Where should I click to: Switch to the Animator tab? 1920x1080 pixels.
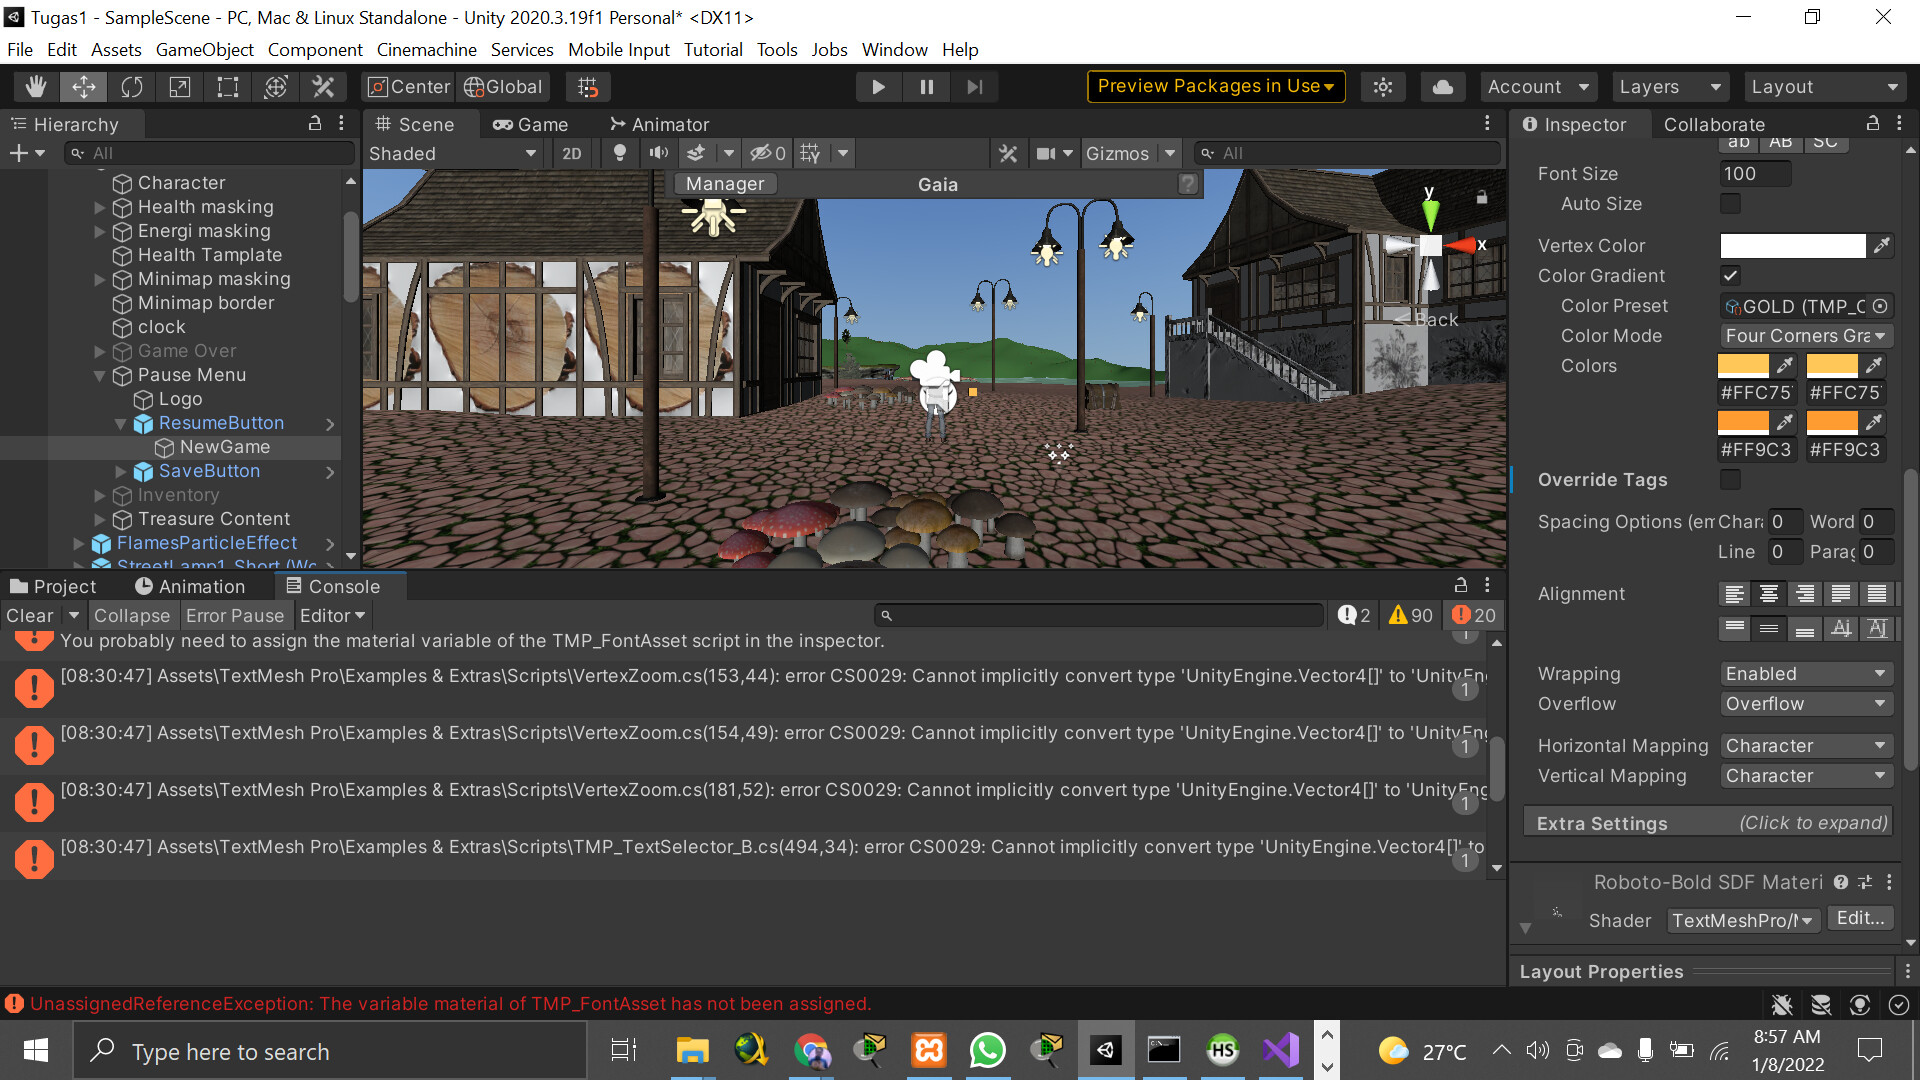coord(658,124)
